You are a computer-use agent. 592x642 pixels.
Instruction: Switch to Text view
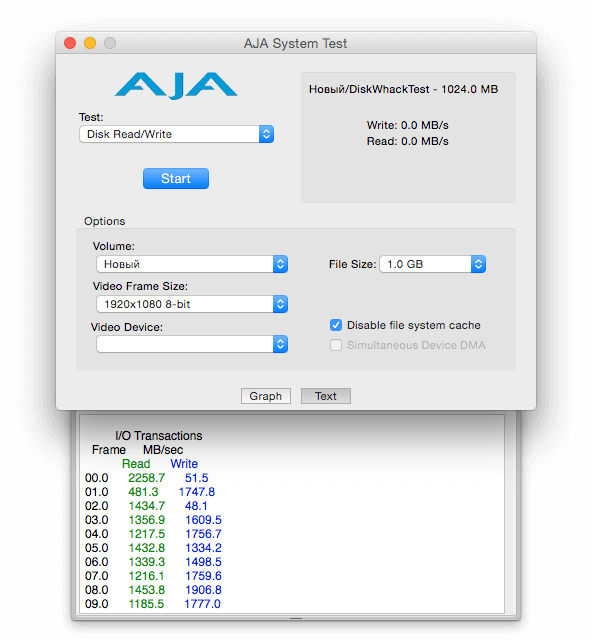(x=326, y=396)
